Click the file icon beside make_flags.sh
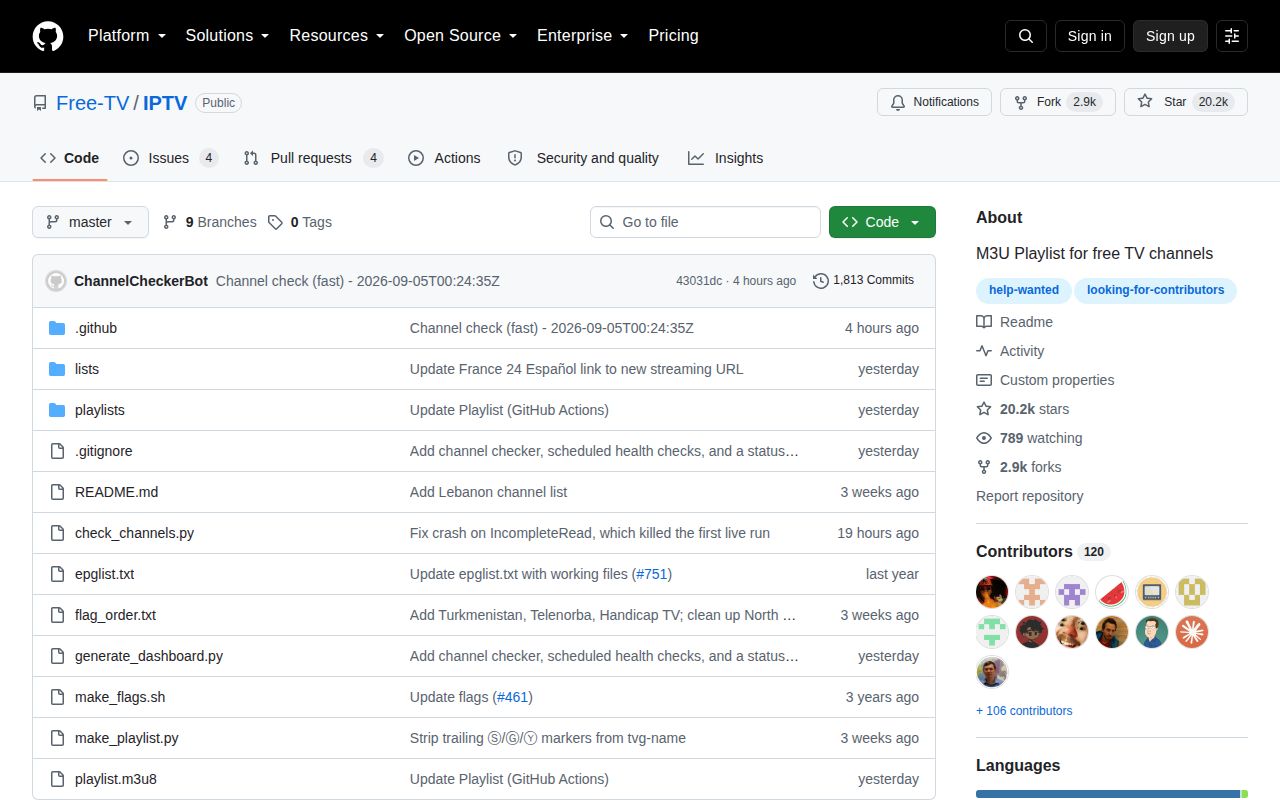Image resolution: width=1280 pixels, height=800 pixels. (x=57, y=697)
